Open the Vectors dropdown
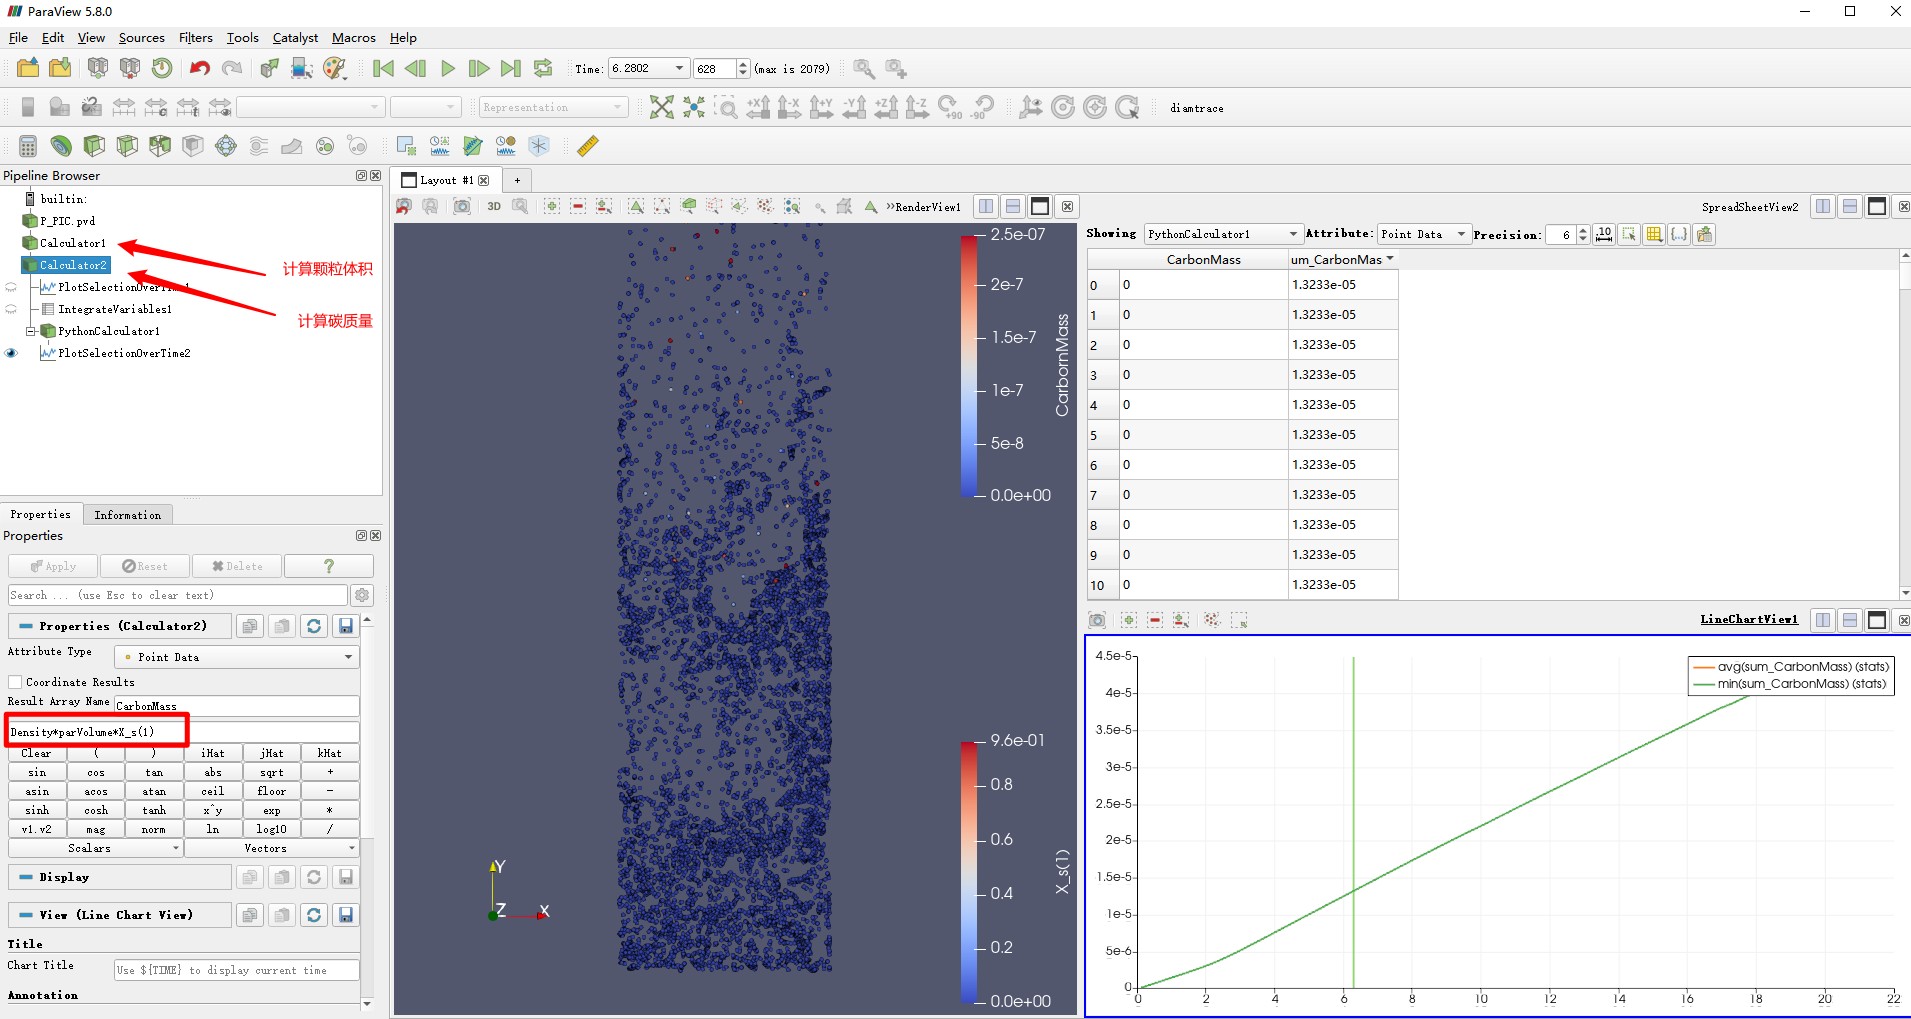 (272, 848)
